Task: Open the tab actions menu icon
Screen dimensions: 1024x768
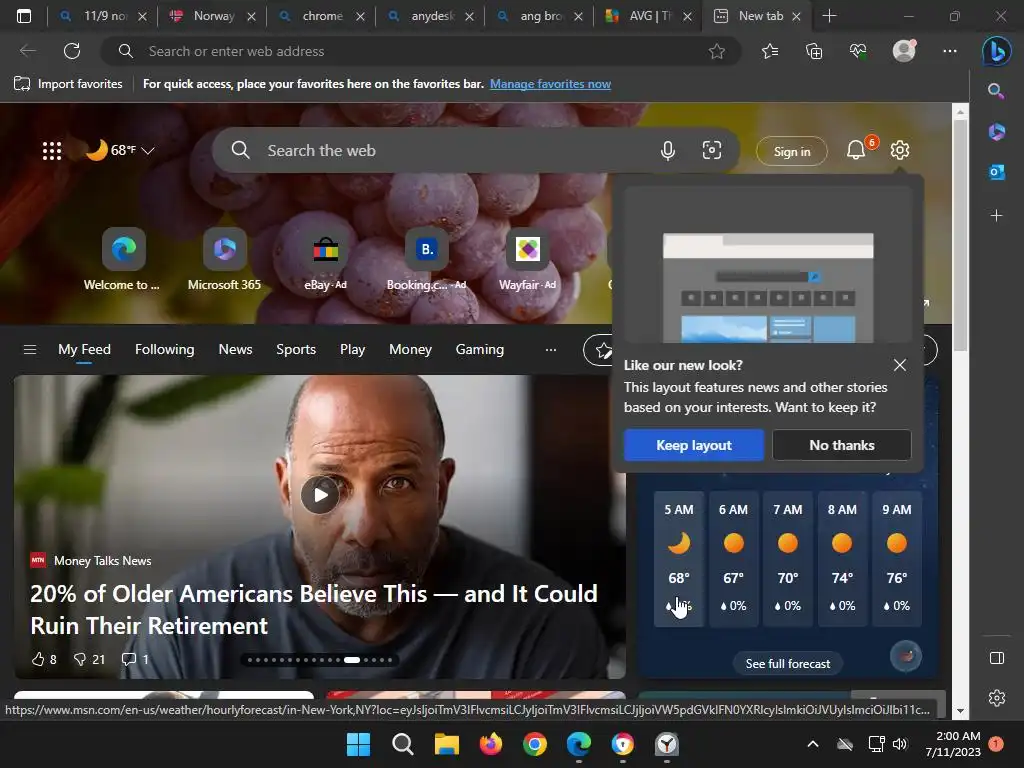Action: [x=24, y=16]
